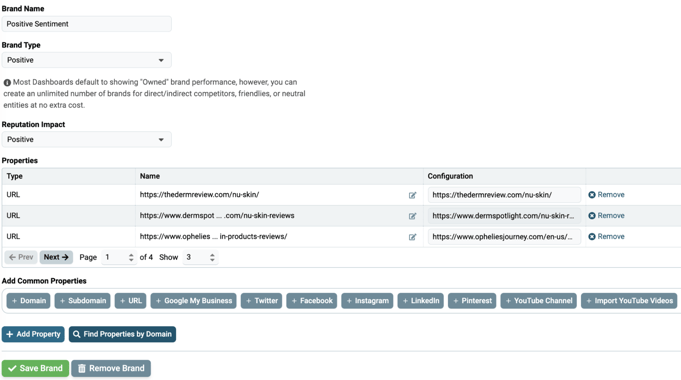Open the Reputation Impact dropdown
681x380 pixels.
tap(86, 139)
